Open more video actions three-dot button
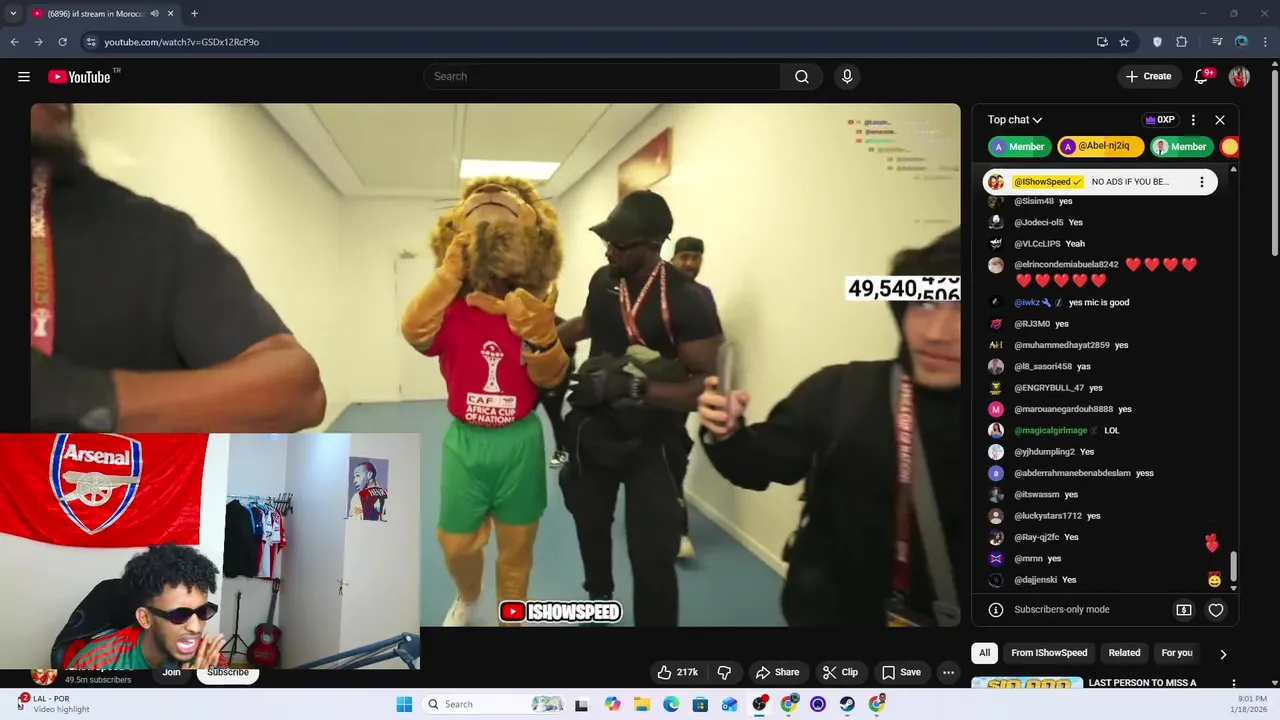1280x720 pixels. 948,672
